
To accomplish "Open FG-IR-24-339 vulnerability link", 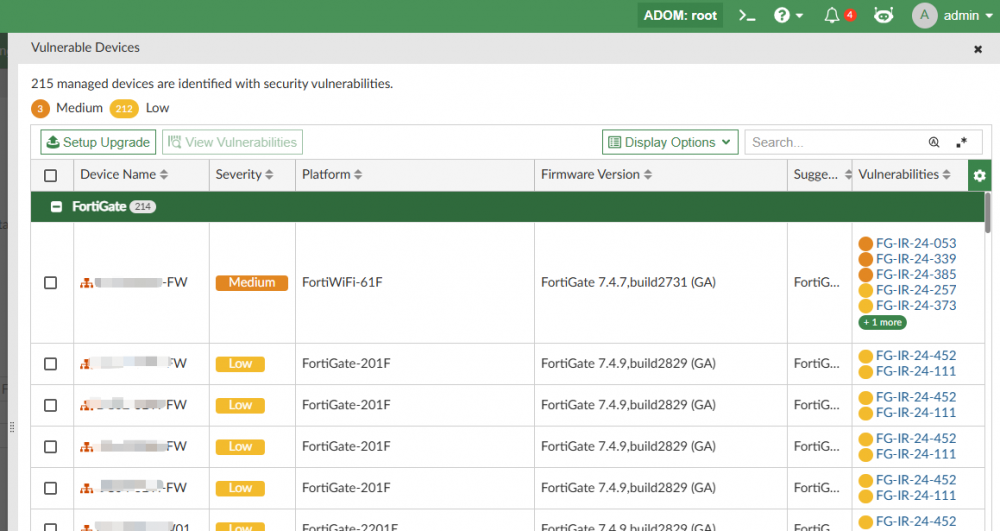I will (x=916, y=259).
